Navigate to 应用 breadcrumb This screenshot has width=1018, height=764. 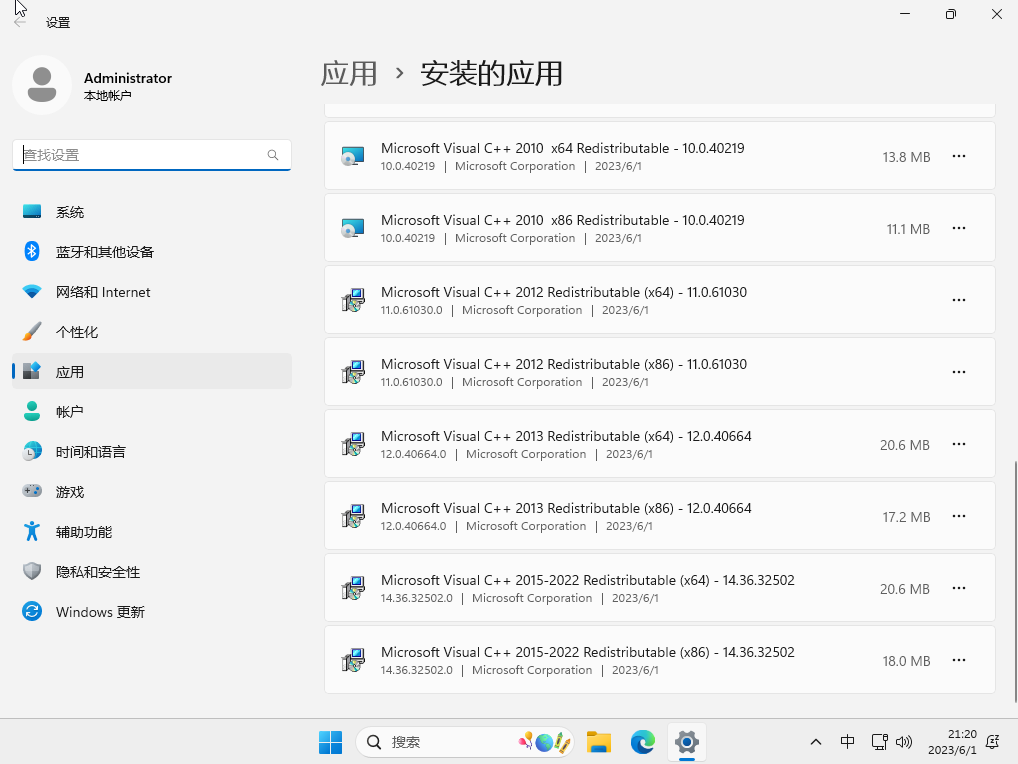pyautogui.click(x=349, y=73)
